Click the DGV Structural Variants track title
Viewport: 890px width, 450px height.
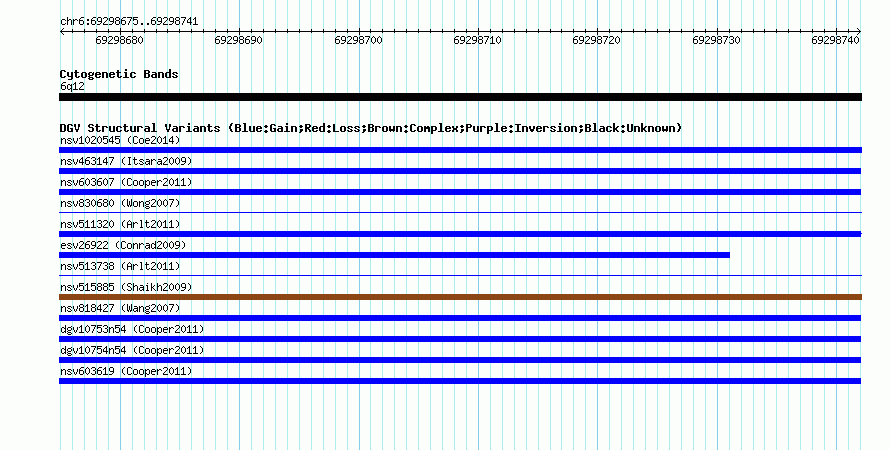pyautogui.click(x=371, y=128)
